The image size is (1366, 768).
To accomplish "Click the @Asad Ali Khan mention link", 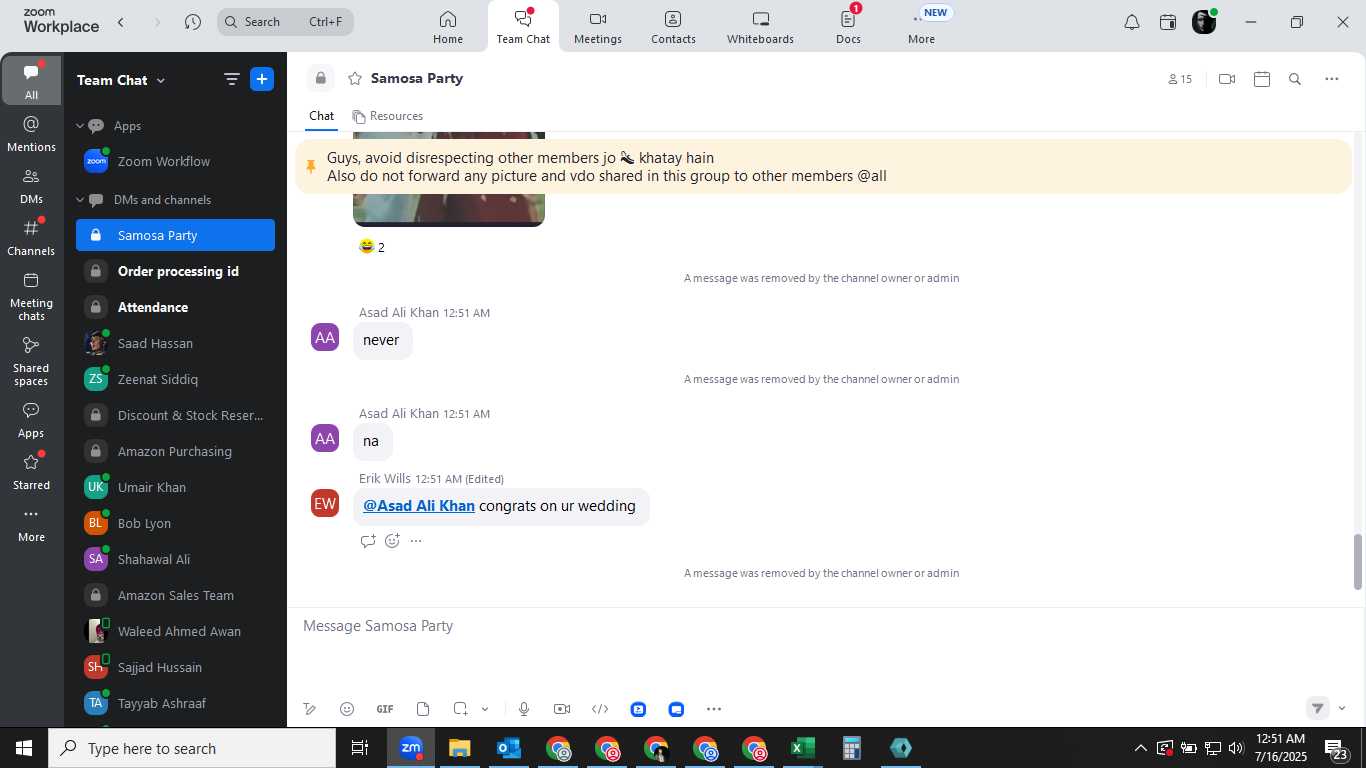I will pos(419,506).
